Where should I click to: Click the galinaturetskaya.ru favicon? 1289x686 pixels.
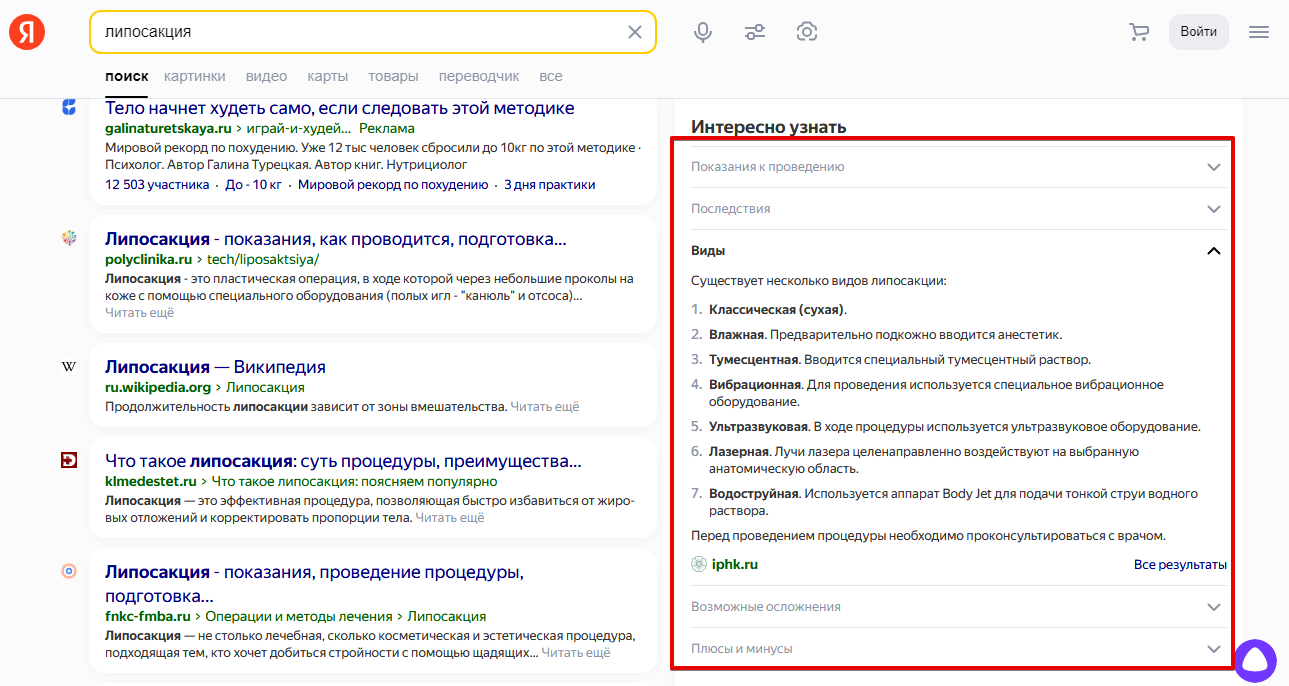pyautogui.click(x=69, y=107)
